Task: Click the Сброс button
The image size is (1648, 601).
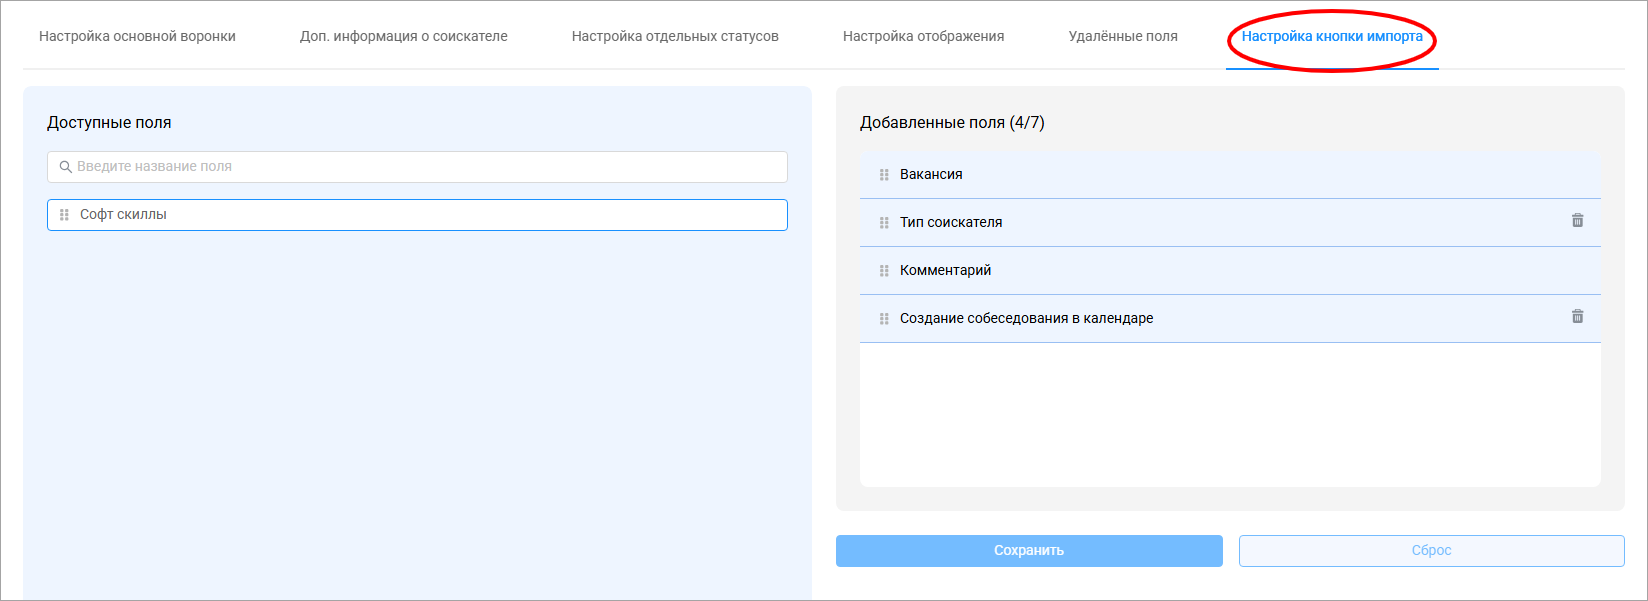Action: click(1432, 551)
